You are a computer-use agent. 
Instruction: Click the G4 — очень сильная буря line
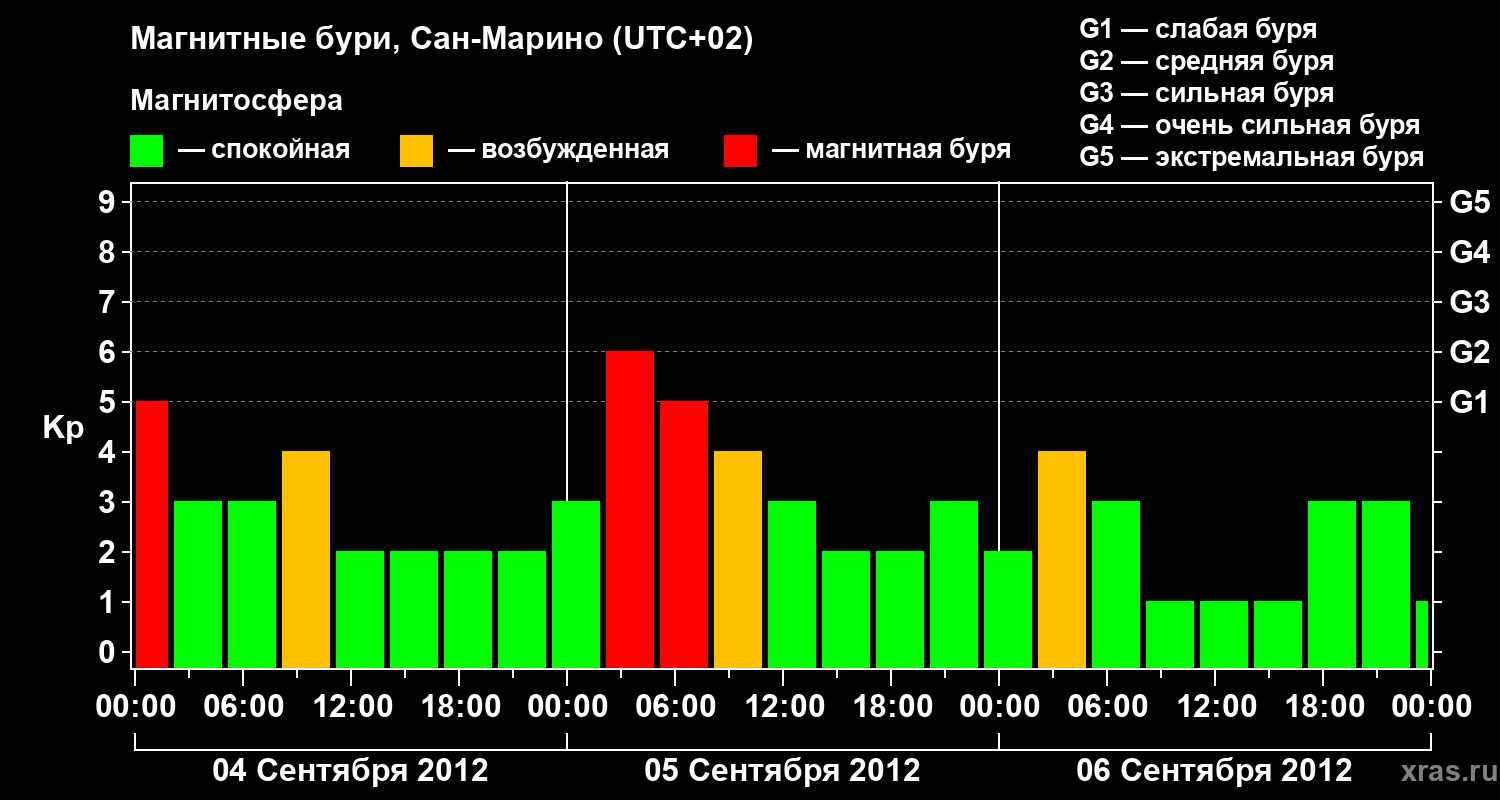[x=1249, y=125]
